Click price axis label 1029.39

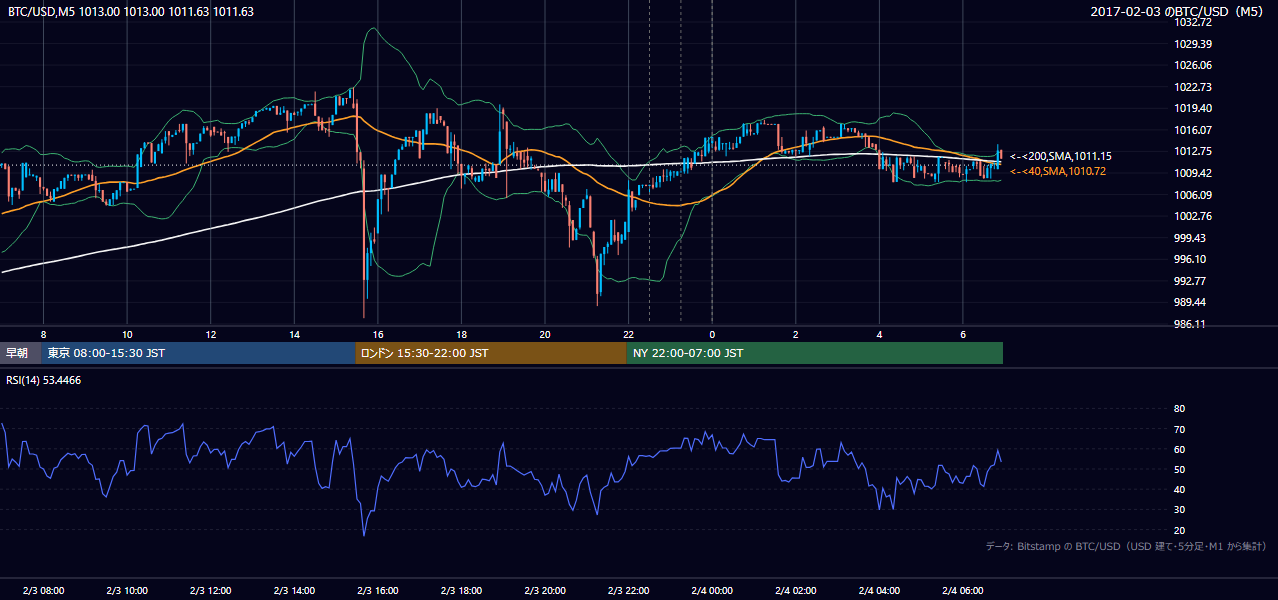click(1193, 44)
